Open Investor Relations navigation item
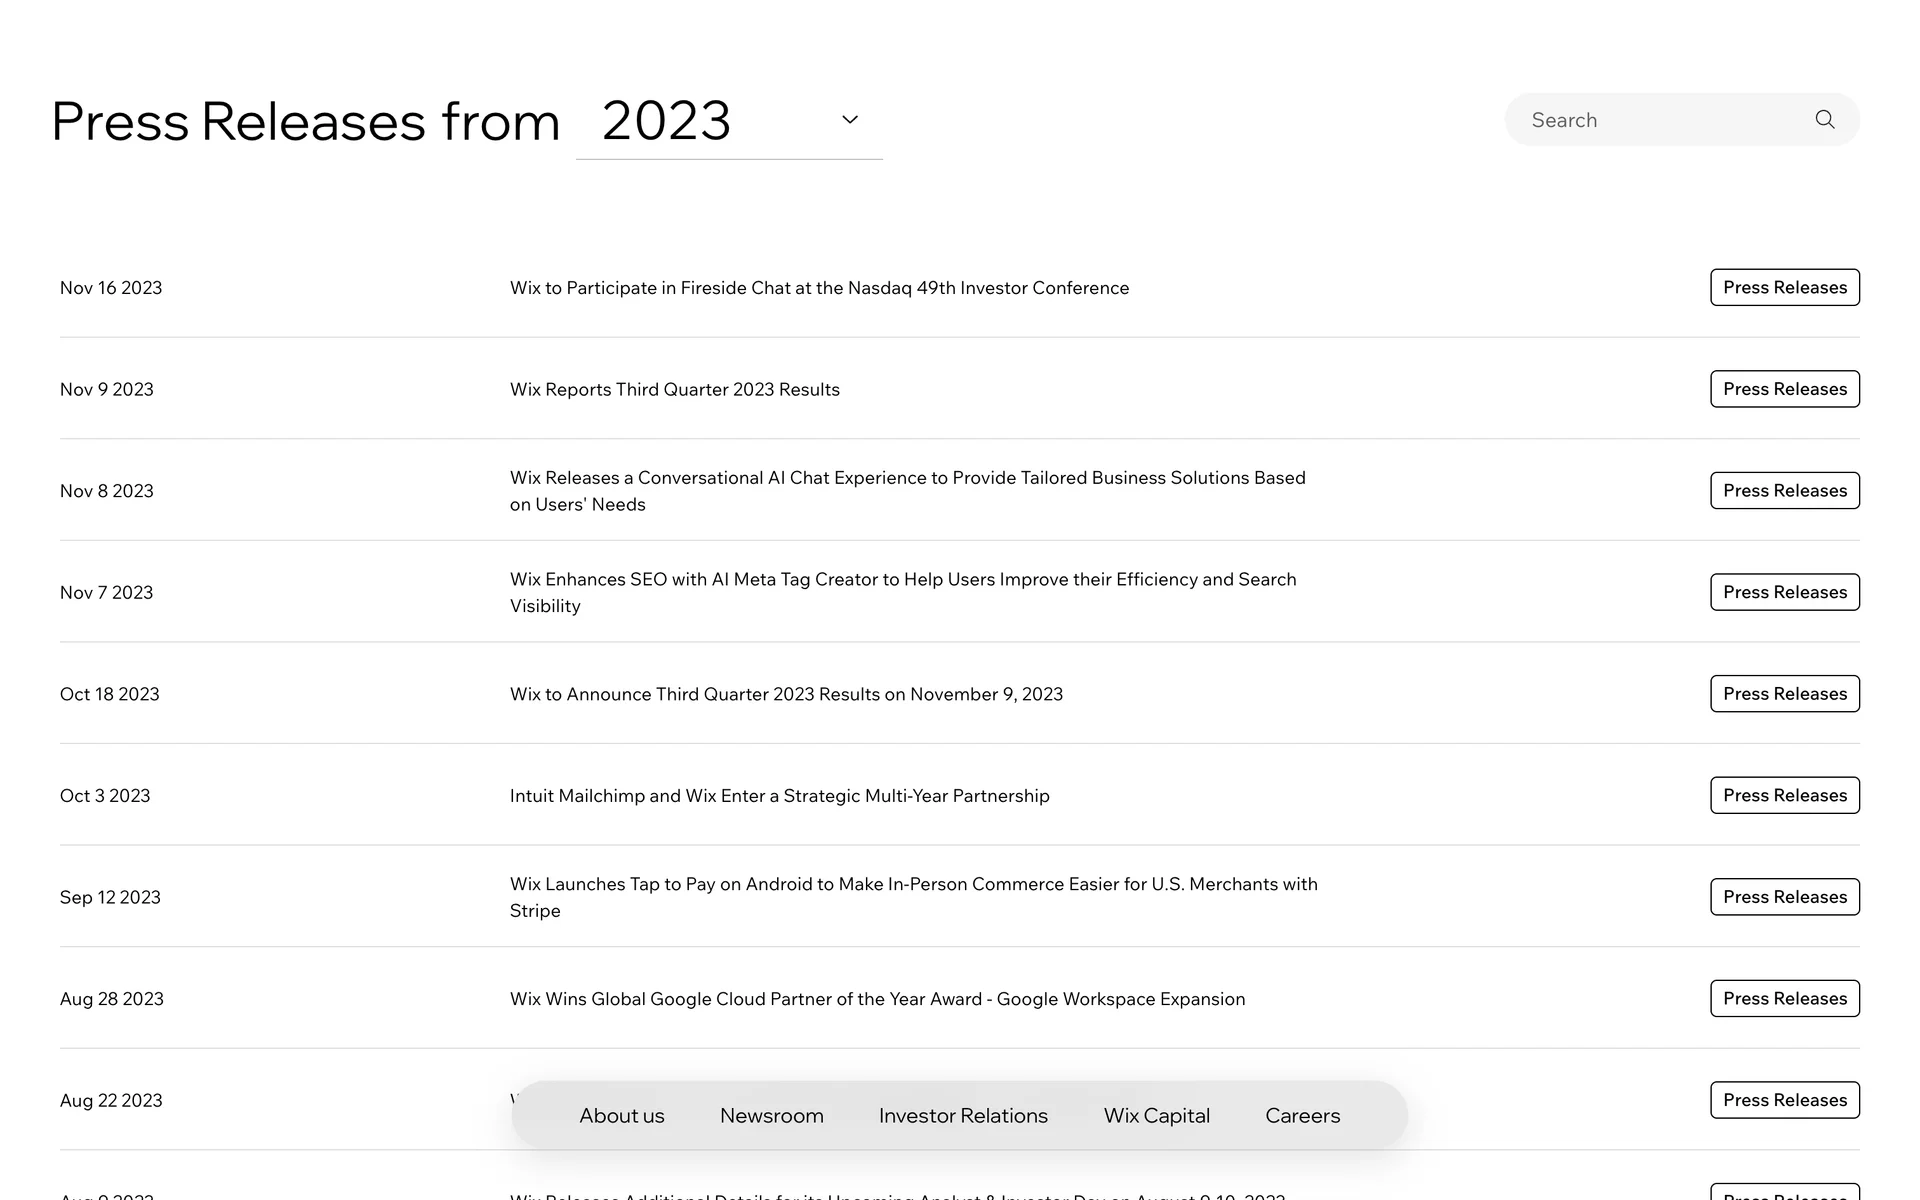Viewport: 1920px width, 1200px height. point(963,1115)
